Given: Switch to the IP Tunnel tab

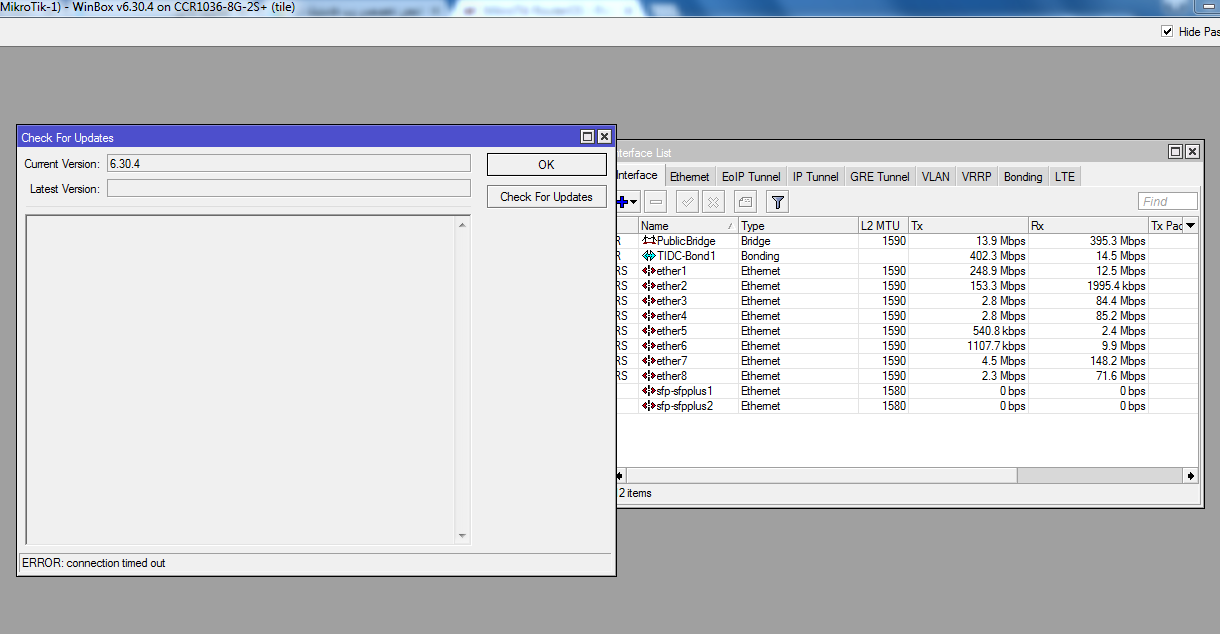Looking at the screenshot, I should (816, 177).
